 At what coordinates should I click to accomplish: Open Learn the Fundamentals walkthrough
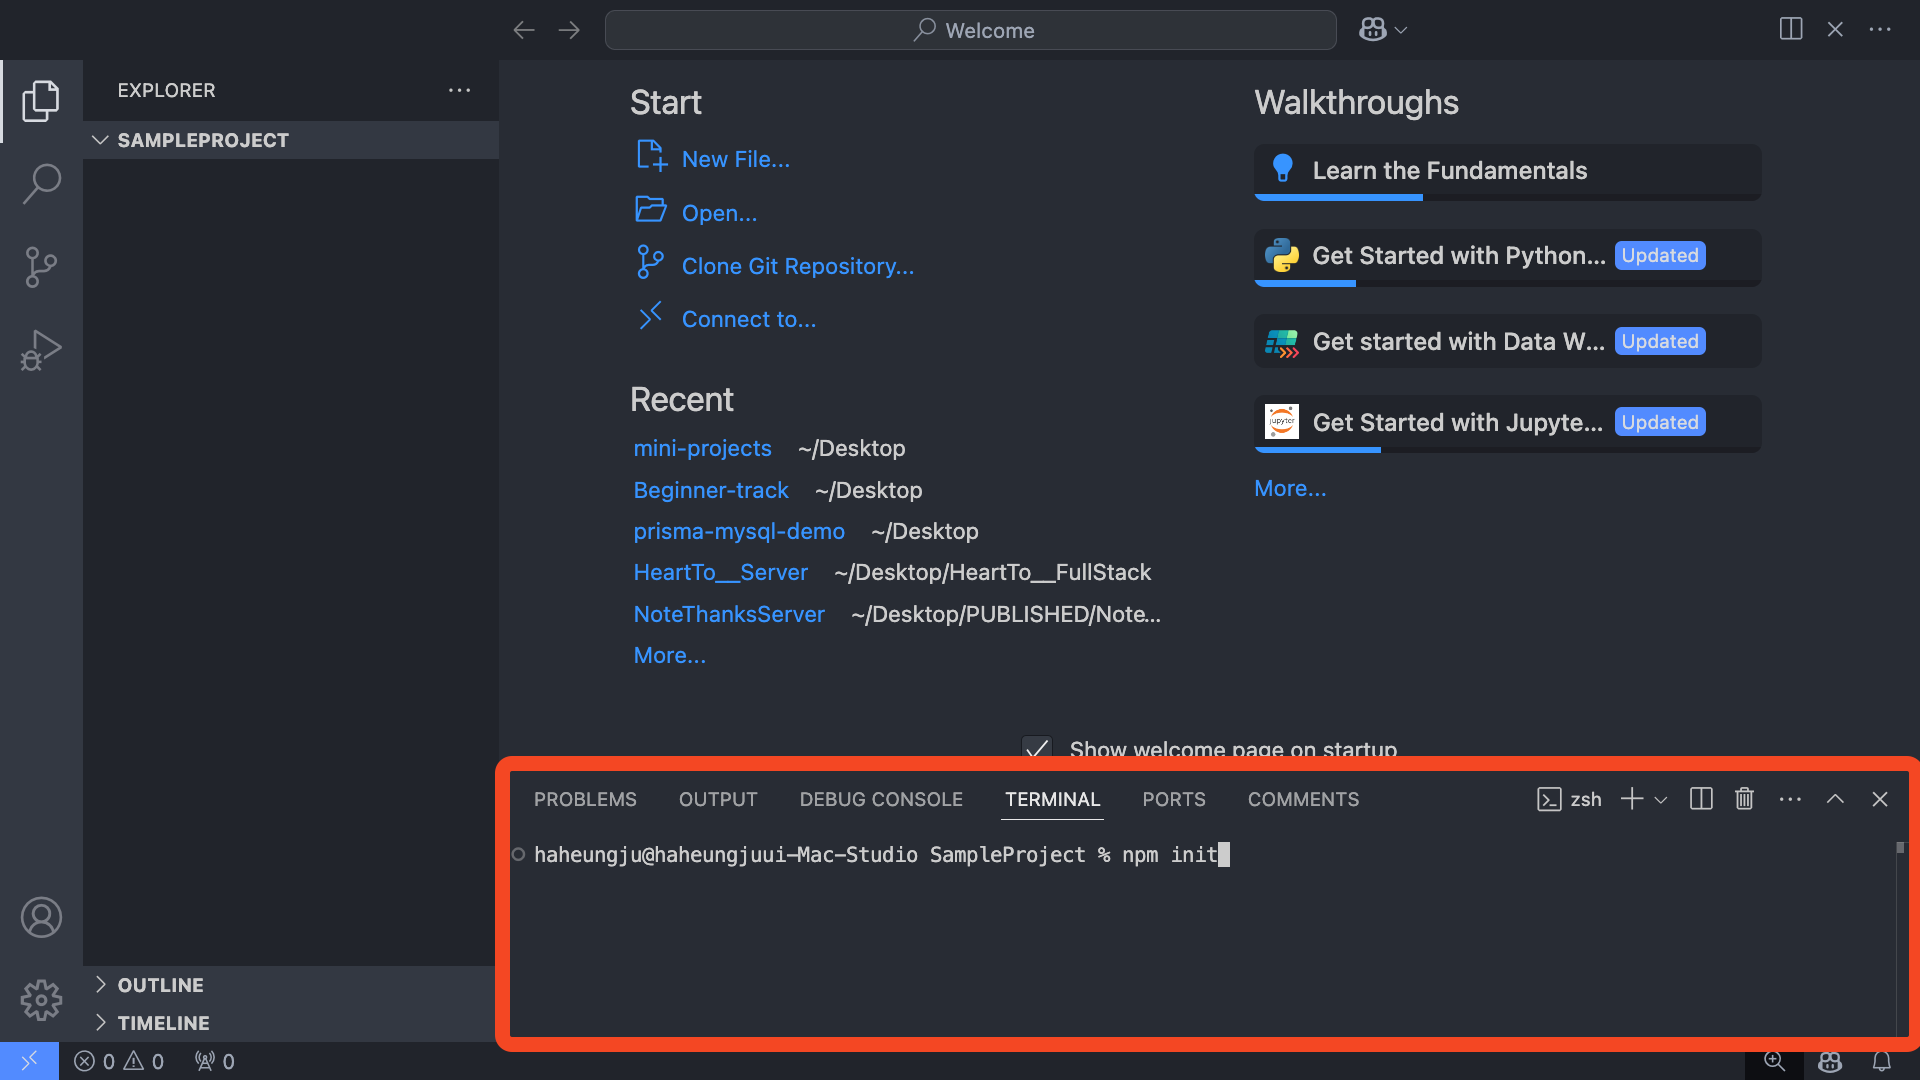click(x=1507, y=171)
